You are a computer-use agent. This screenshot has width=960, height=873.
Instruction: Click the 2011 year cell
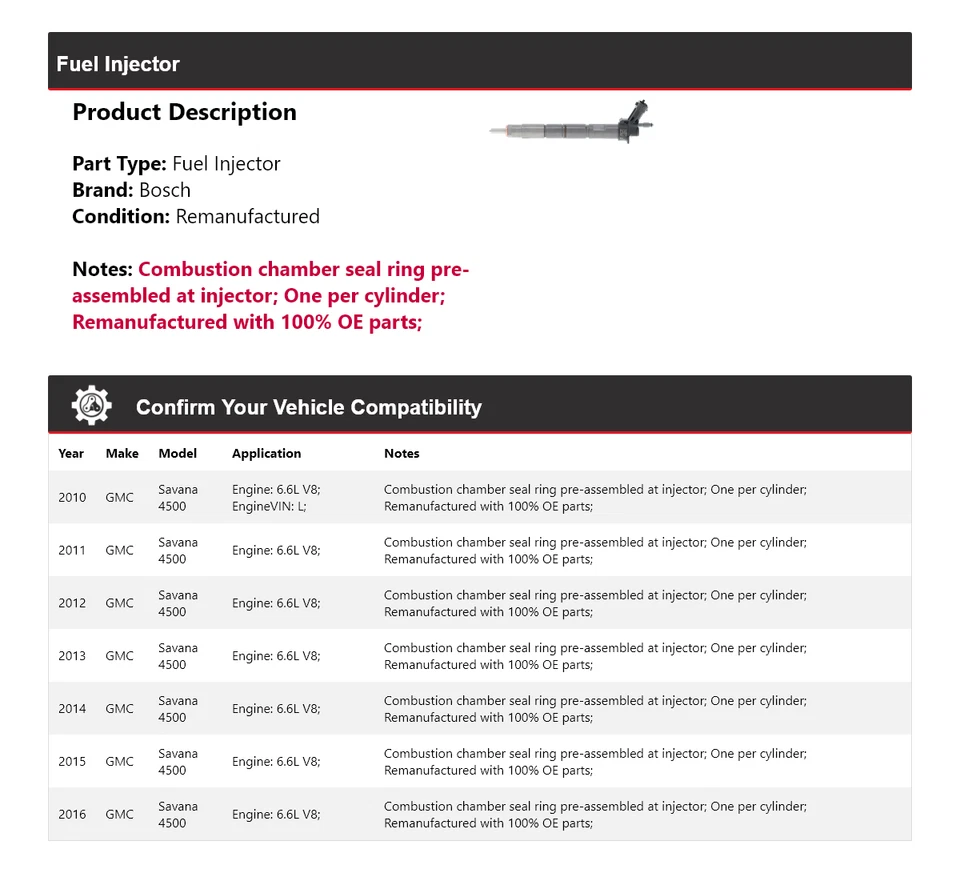(72, 550)
